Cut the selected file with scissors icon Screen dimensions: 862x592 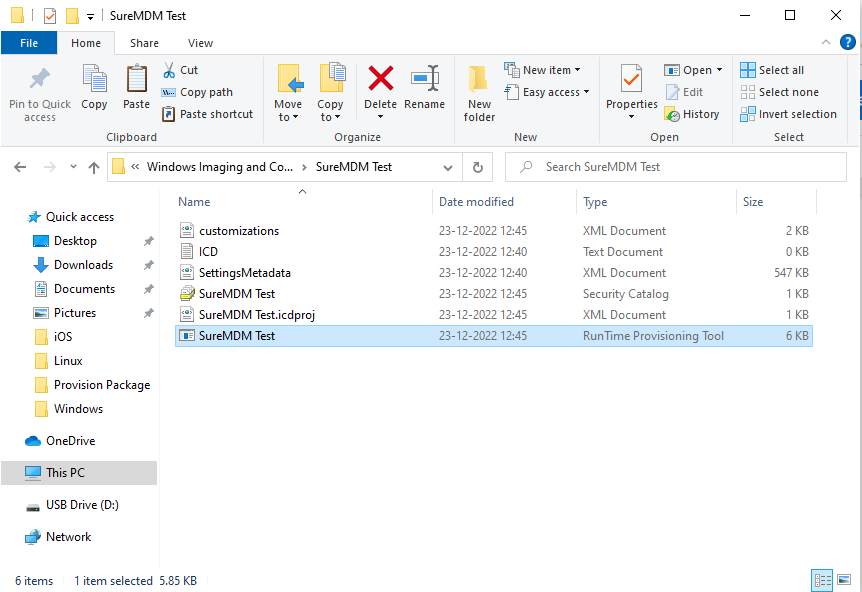click(169, 70)
